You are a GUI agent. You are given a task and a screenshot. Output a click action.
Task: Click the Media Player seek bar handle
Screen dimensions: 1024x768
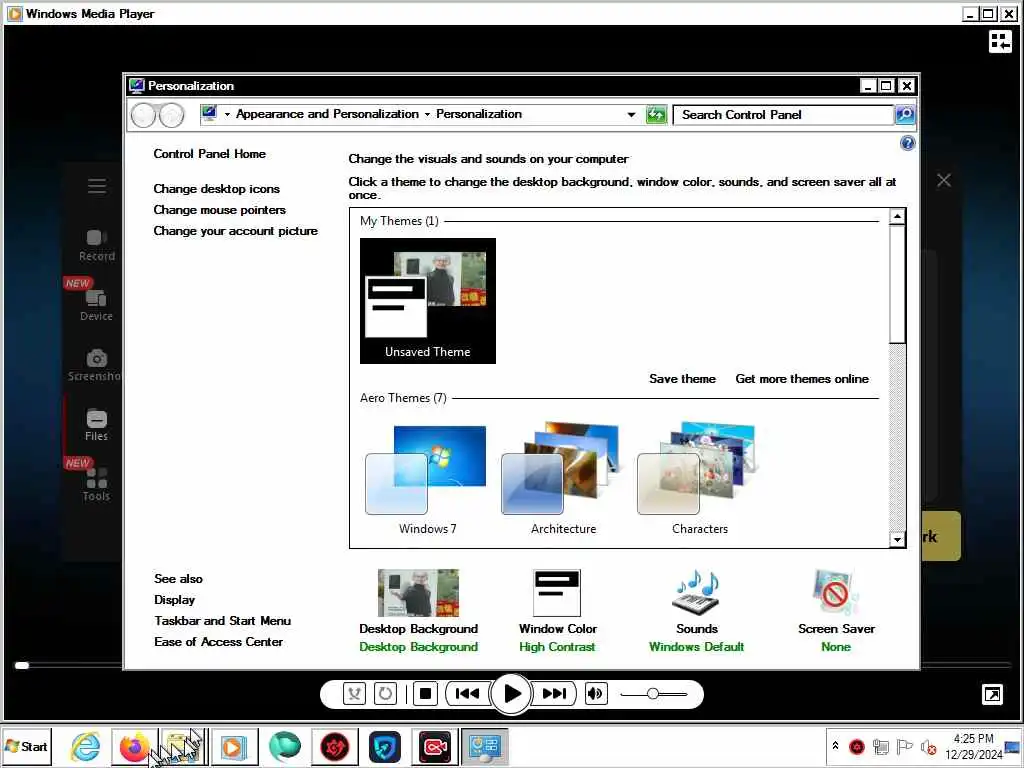22,665
